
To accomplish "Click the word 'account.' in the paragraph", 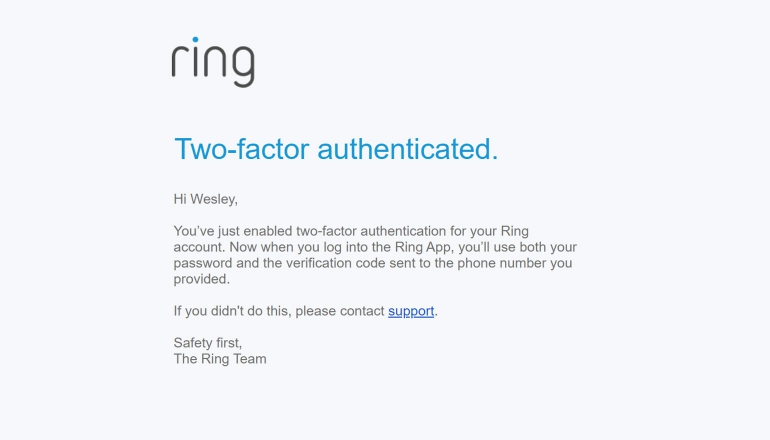I will [200, 247].
